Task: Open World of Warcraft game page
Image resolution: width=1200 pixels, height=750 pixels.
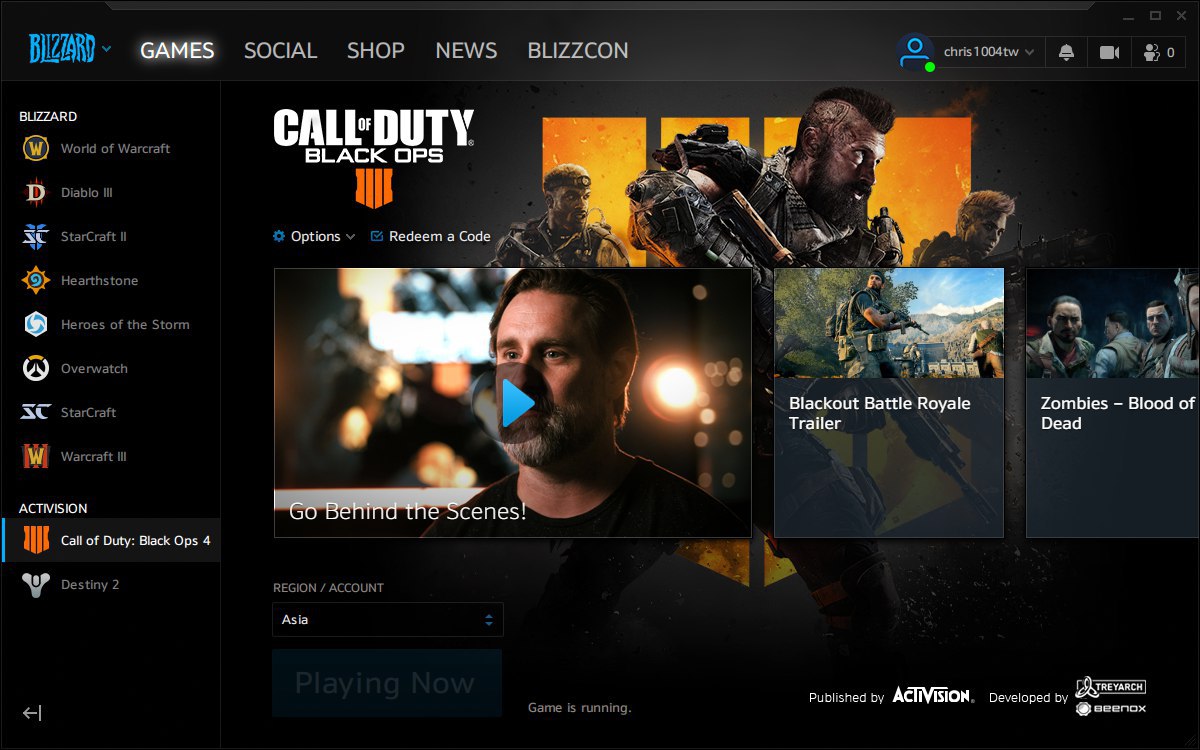Action: click(115, 148)
